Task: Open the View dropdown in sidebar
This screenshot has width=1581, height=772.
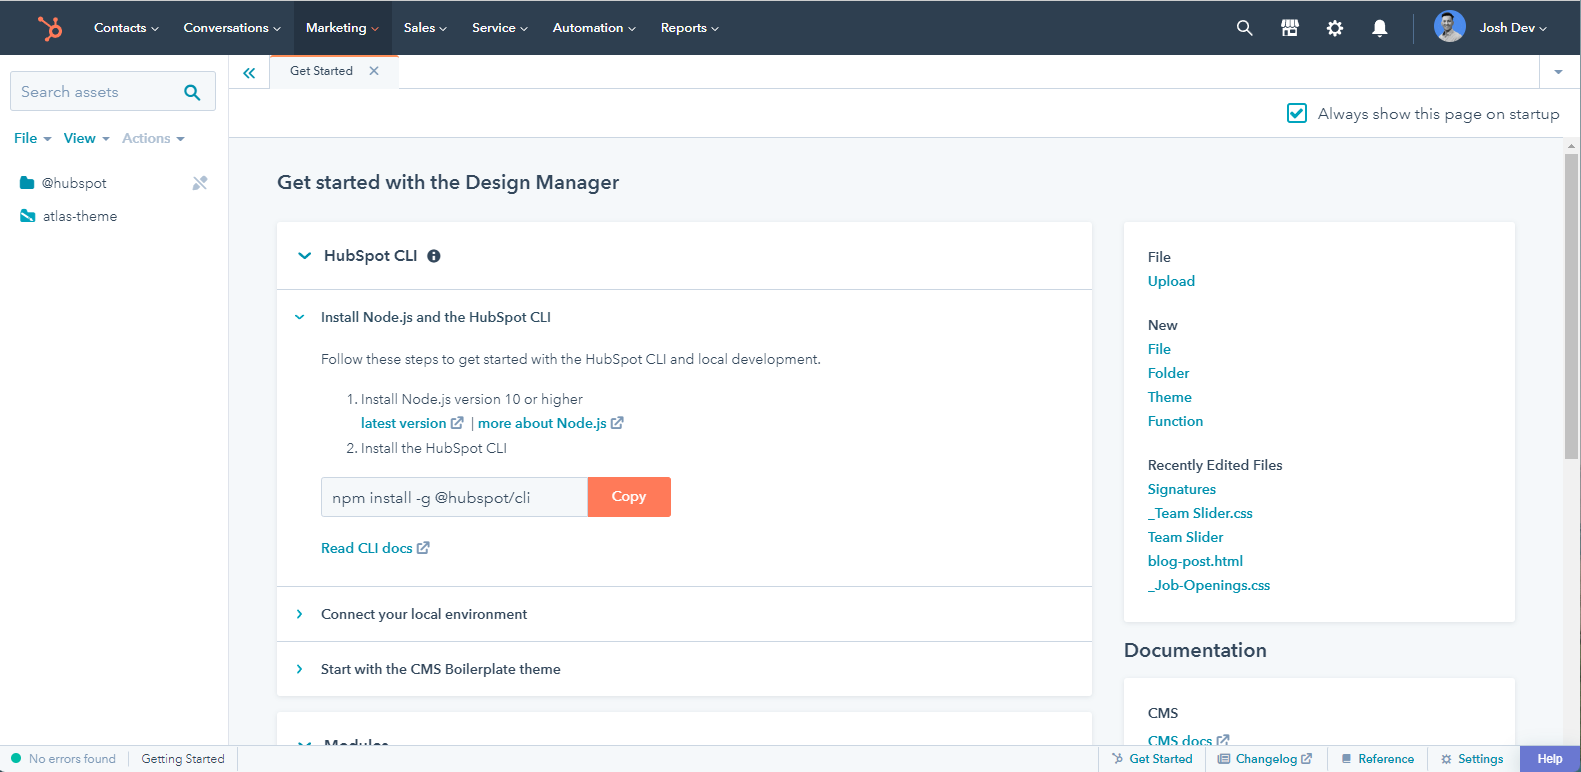Action: tap(86, 138)
